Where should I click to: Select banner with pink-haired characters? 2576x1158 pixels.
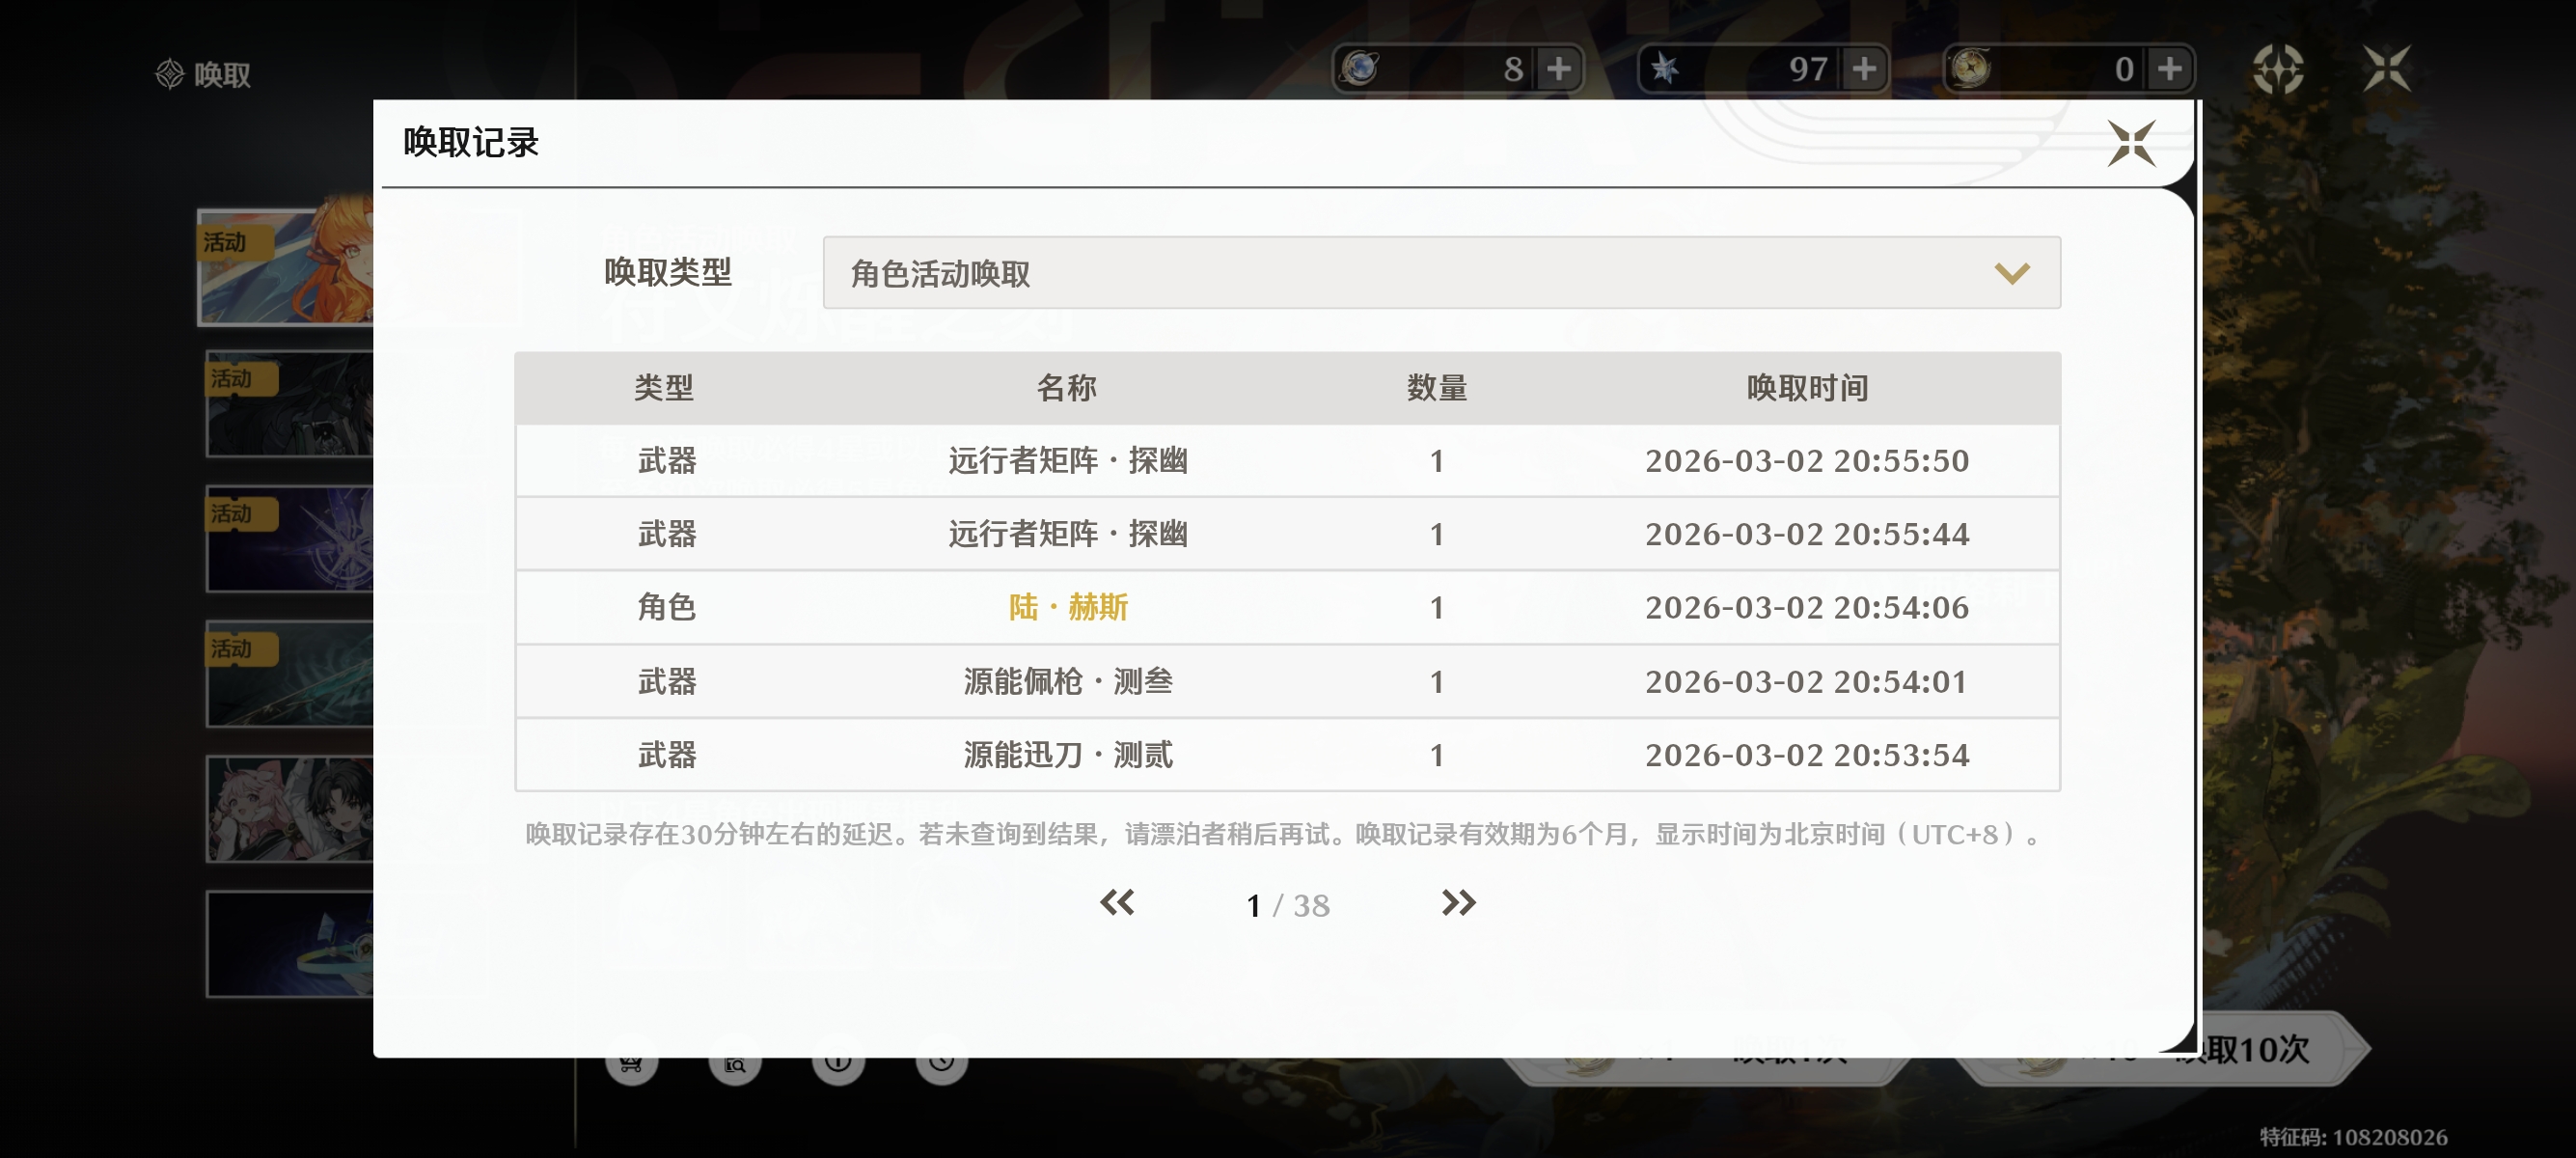point(290,809)
